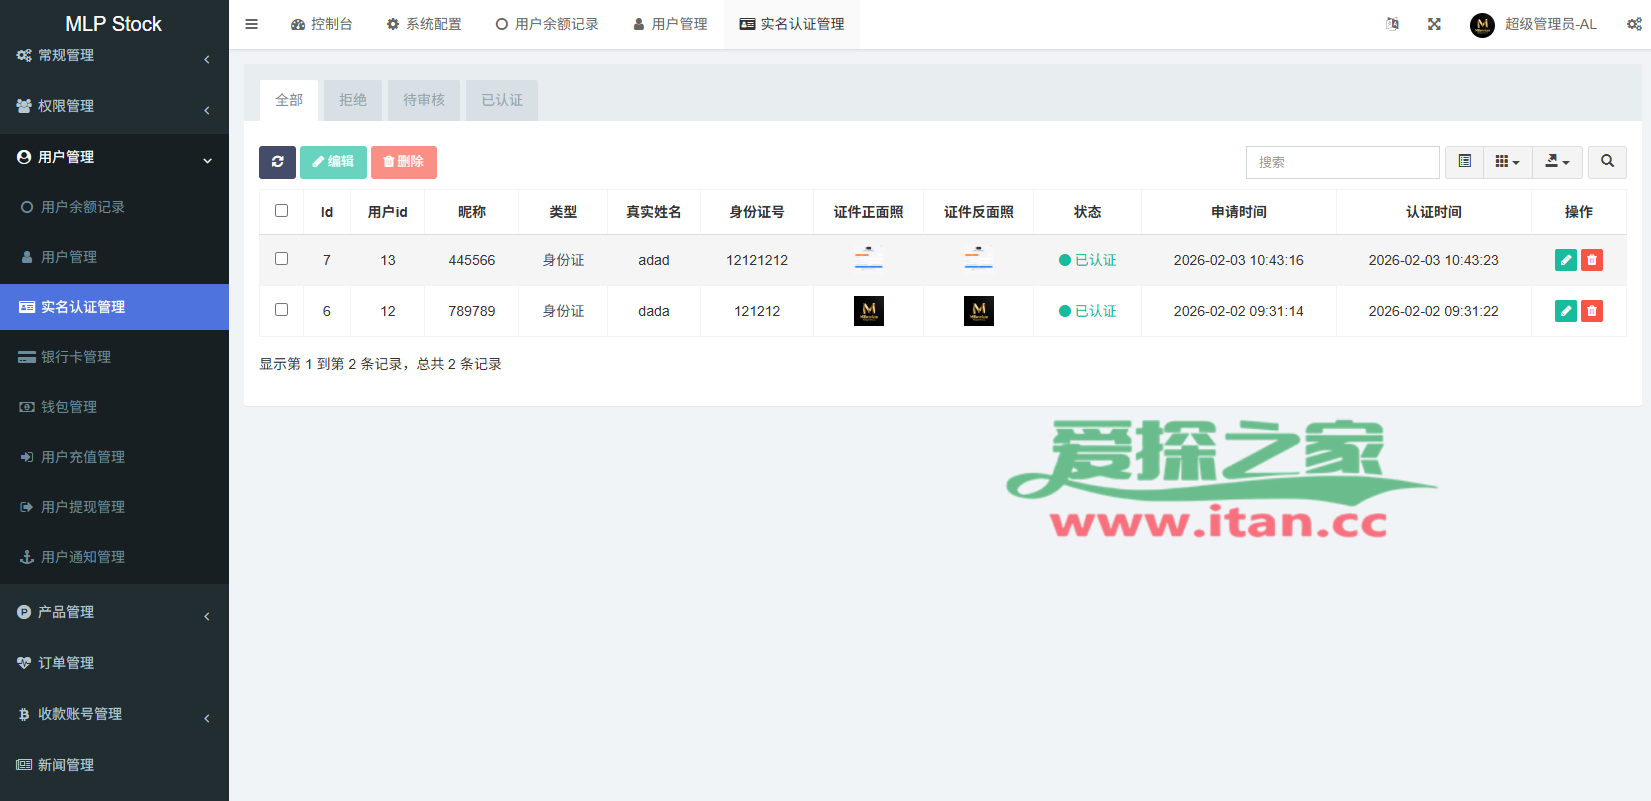Click the green edit icon for record 7
This screenshot has height=801, width=1651.
[1566, 260]
